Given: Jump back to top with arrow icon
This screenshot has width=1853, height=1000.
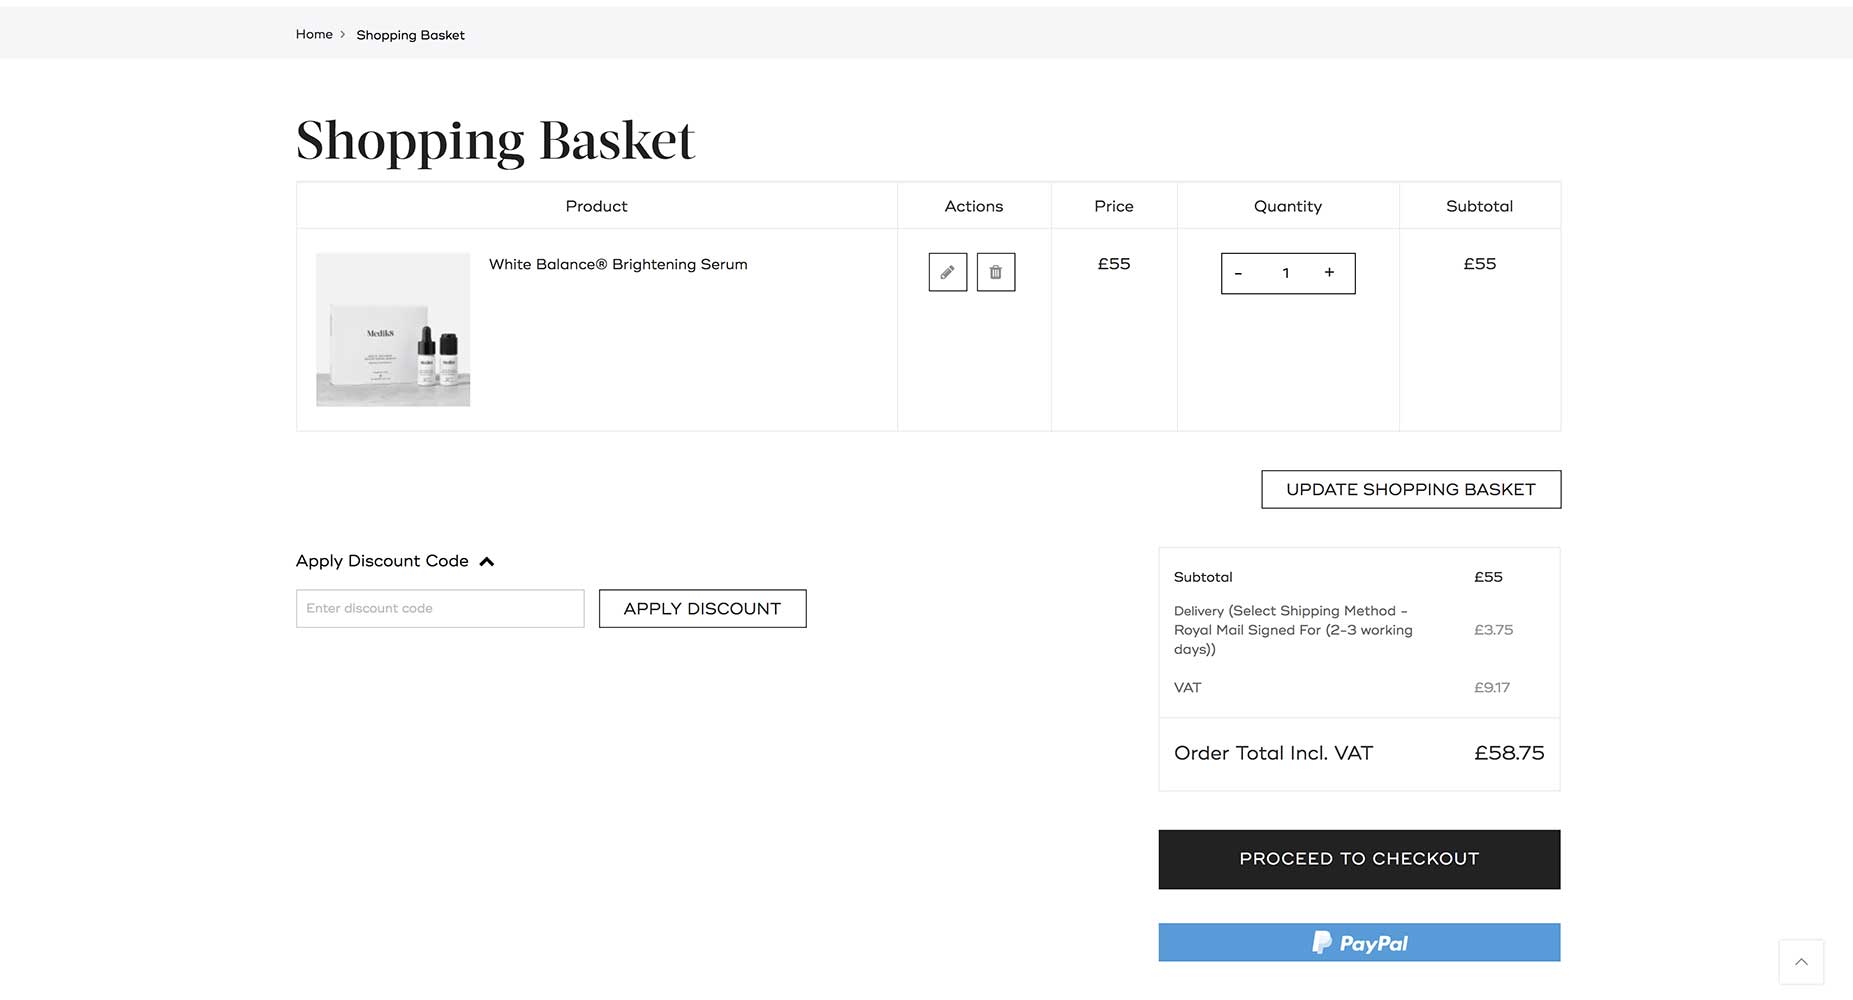Looking at the screenshot, I should click(x=1801, y=962).
